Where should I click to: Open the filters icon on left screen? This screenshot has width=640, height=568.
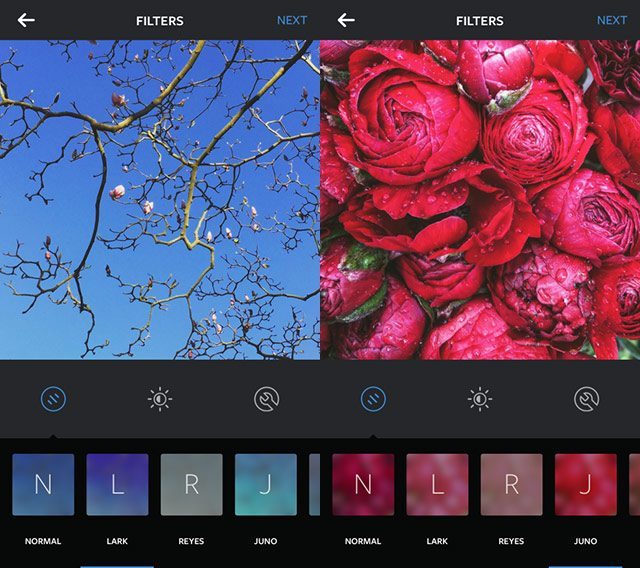pyautogui.click(x=53, y=399)
